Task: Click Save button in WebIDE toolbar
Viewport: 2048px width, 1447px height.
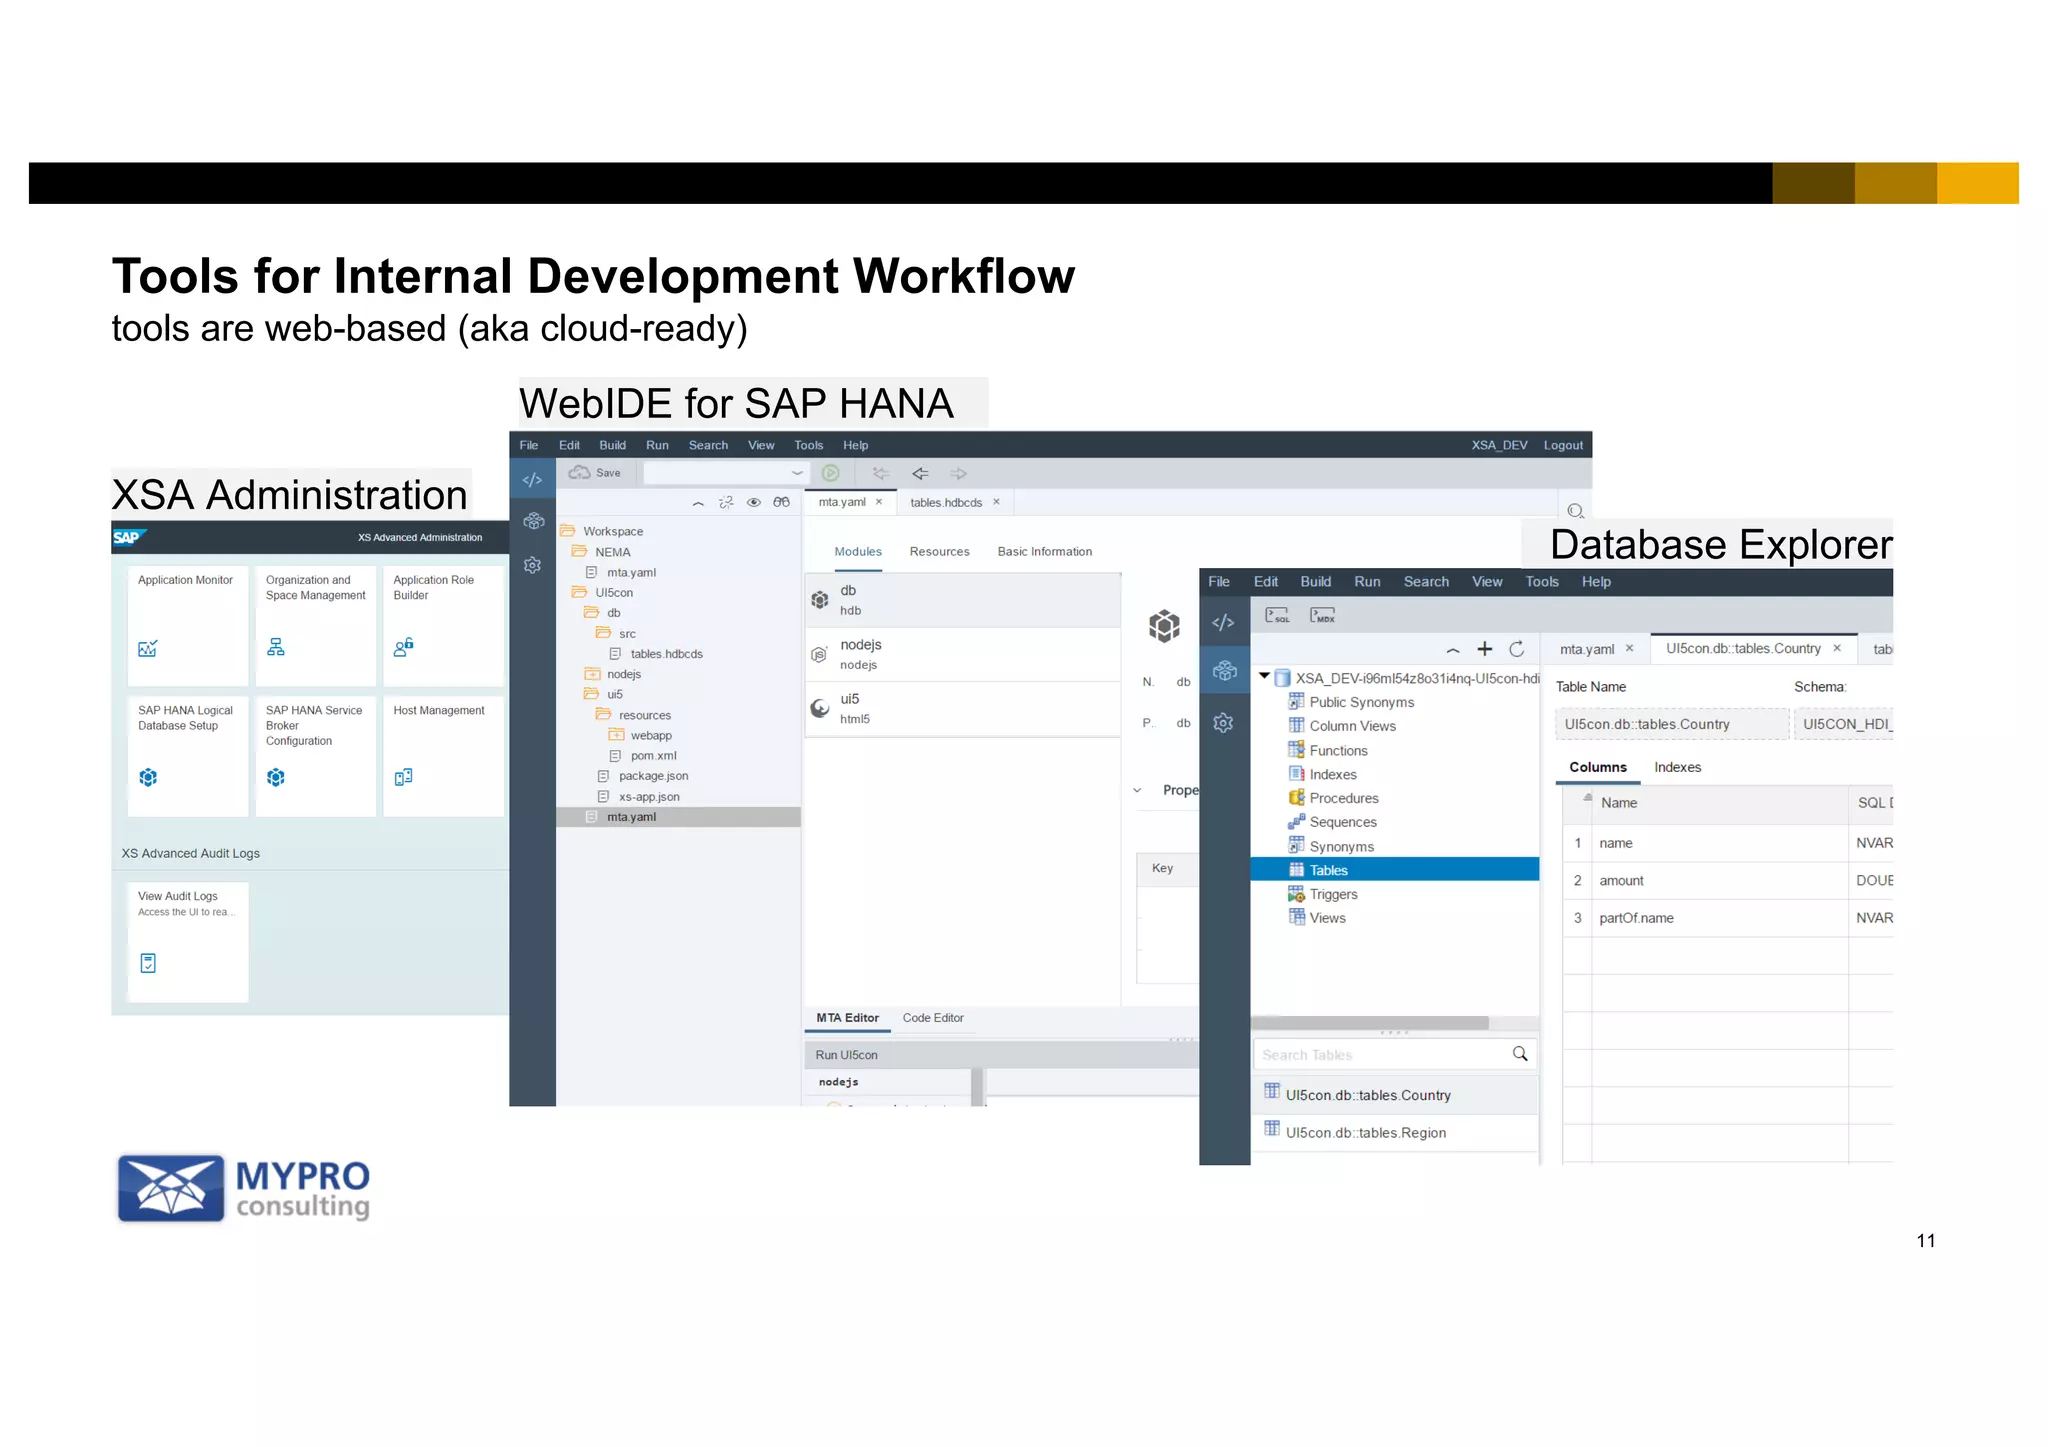Action: point(595,473)
